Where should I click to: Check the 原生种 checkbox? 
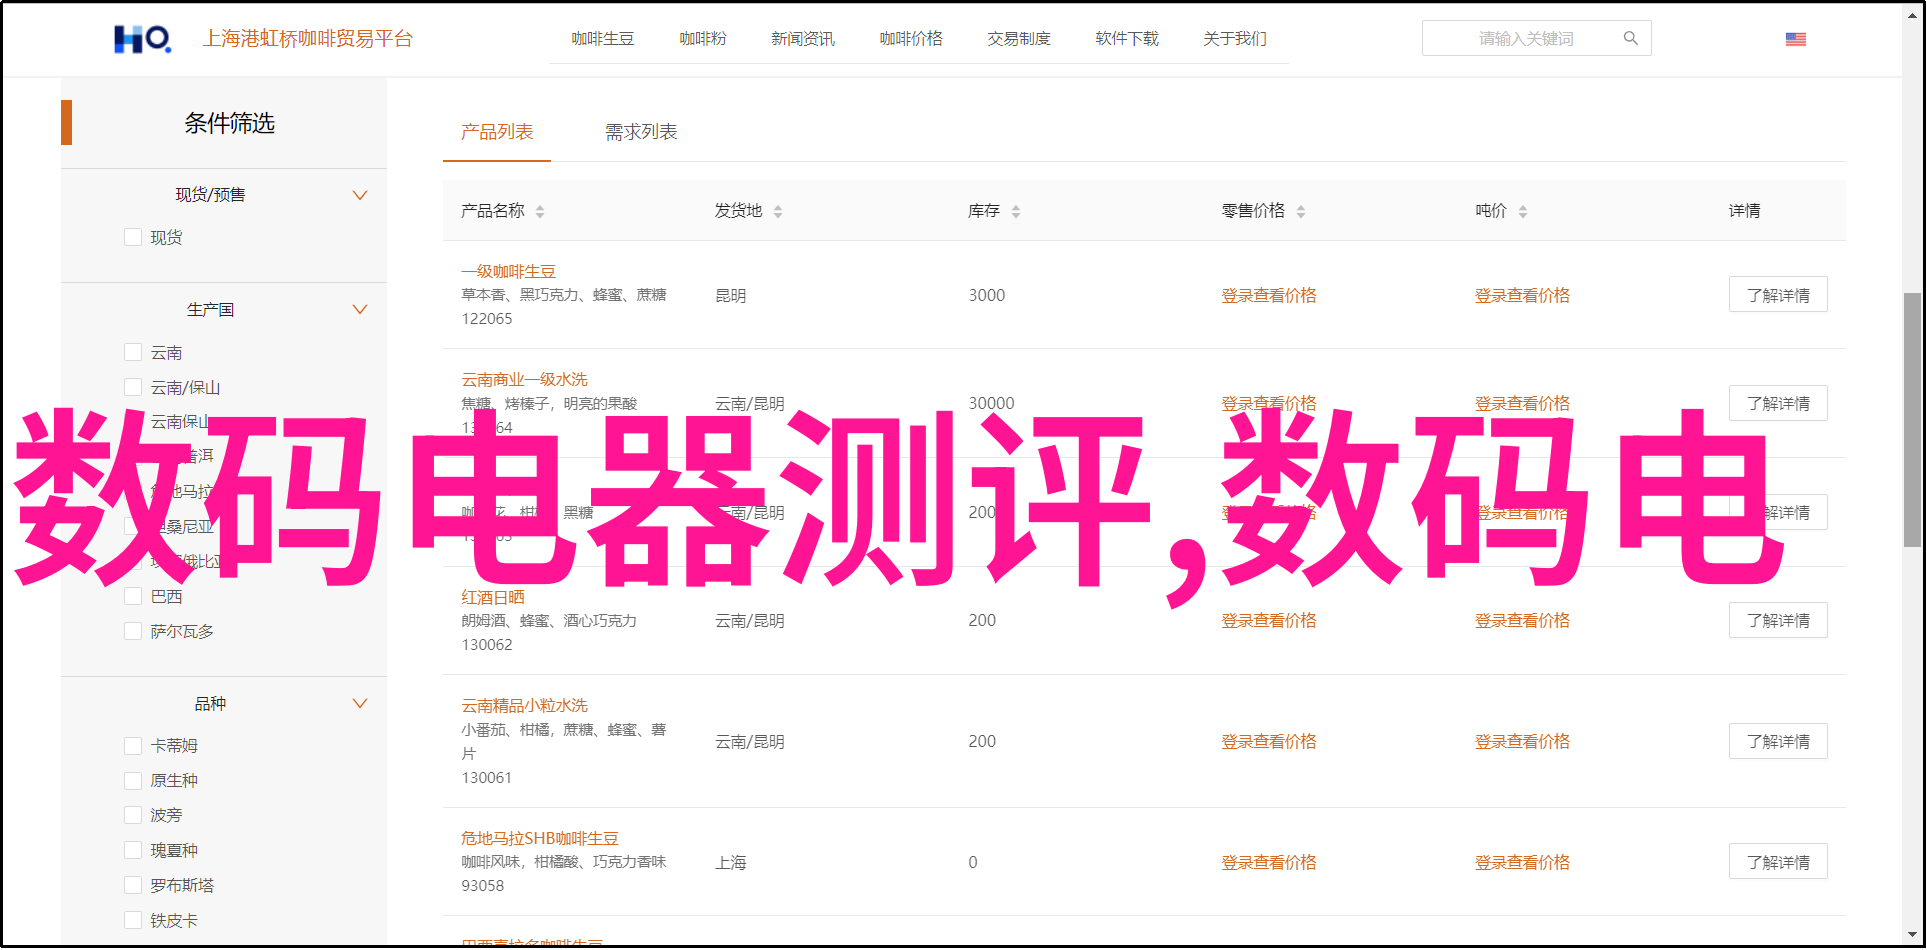pos(133,780)
